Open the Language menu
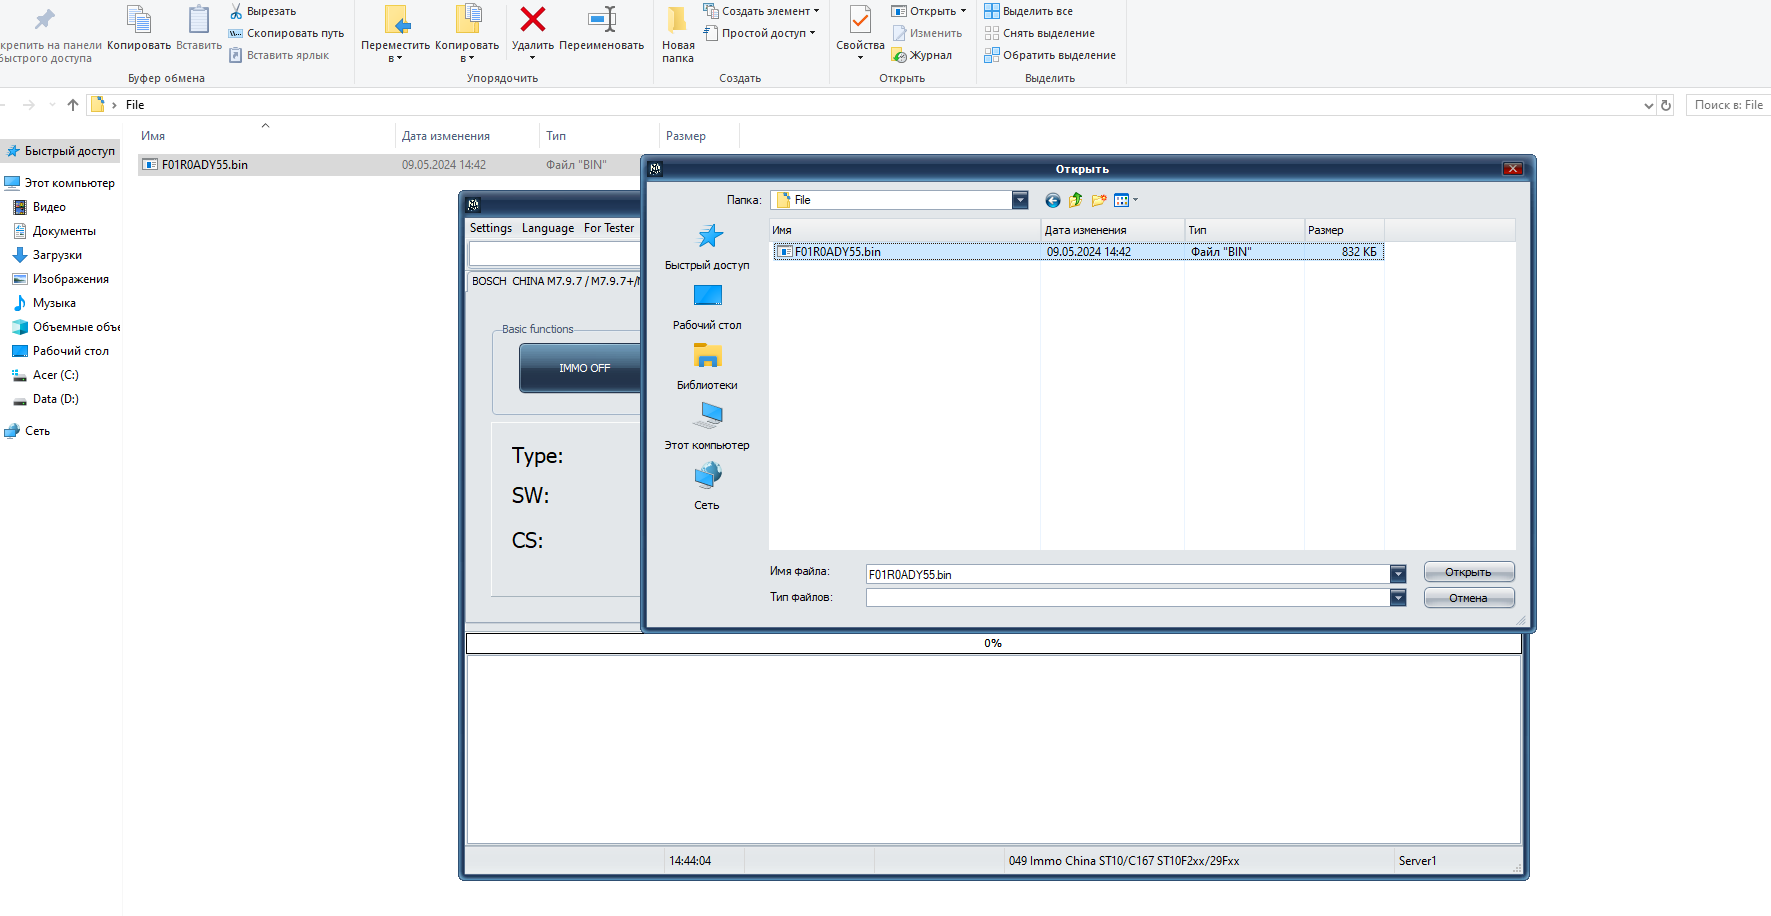 (x=548, y=228)
